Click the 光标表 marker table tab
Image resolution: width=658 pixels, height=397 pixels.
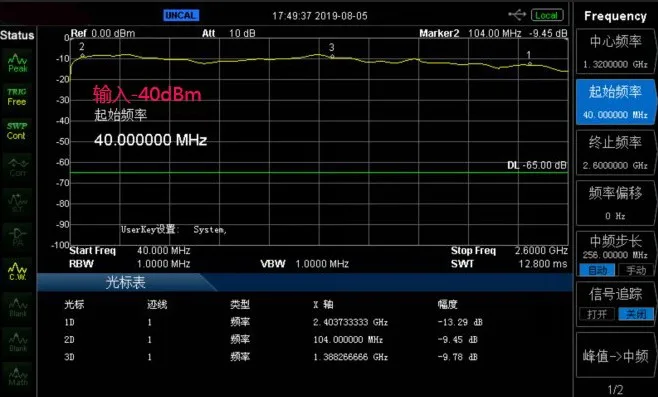tap(126, 282)
